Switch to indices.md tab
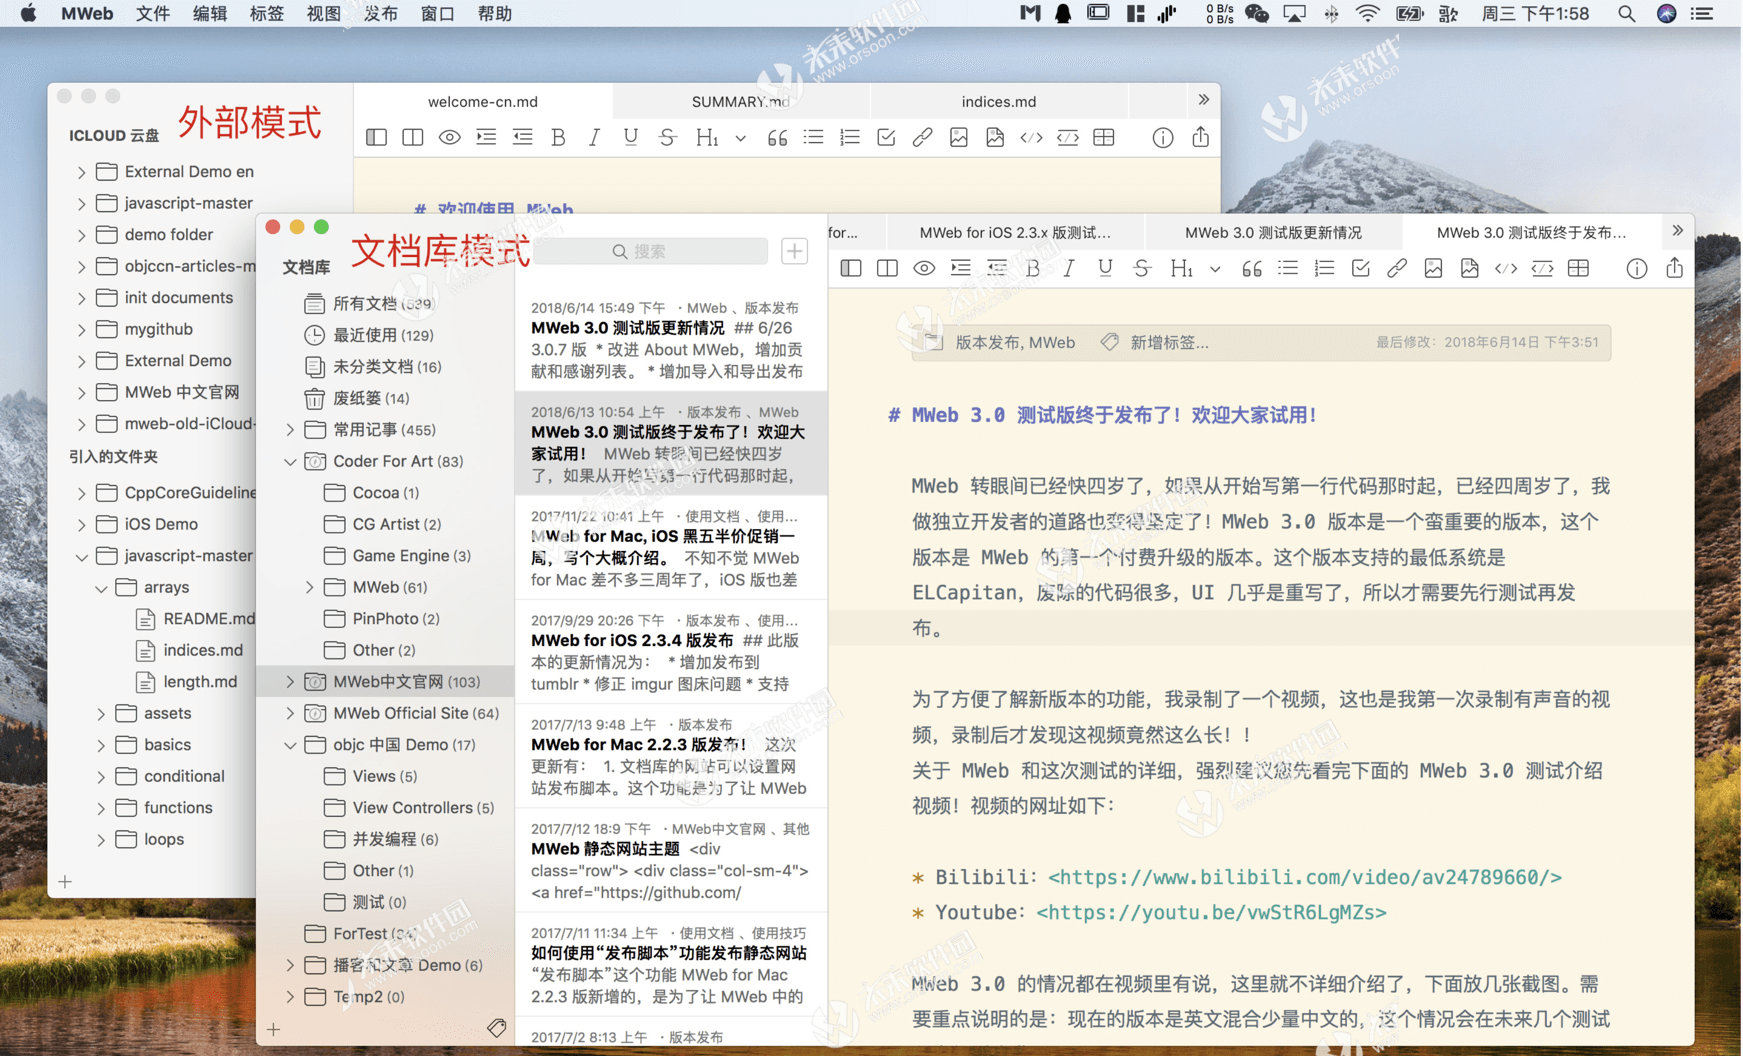The width and height of the screenshot is (1743, 1056). click(999, 101)
